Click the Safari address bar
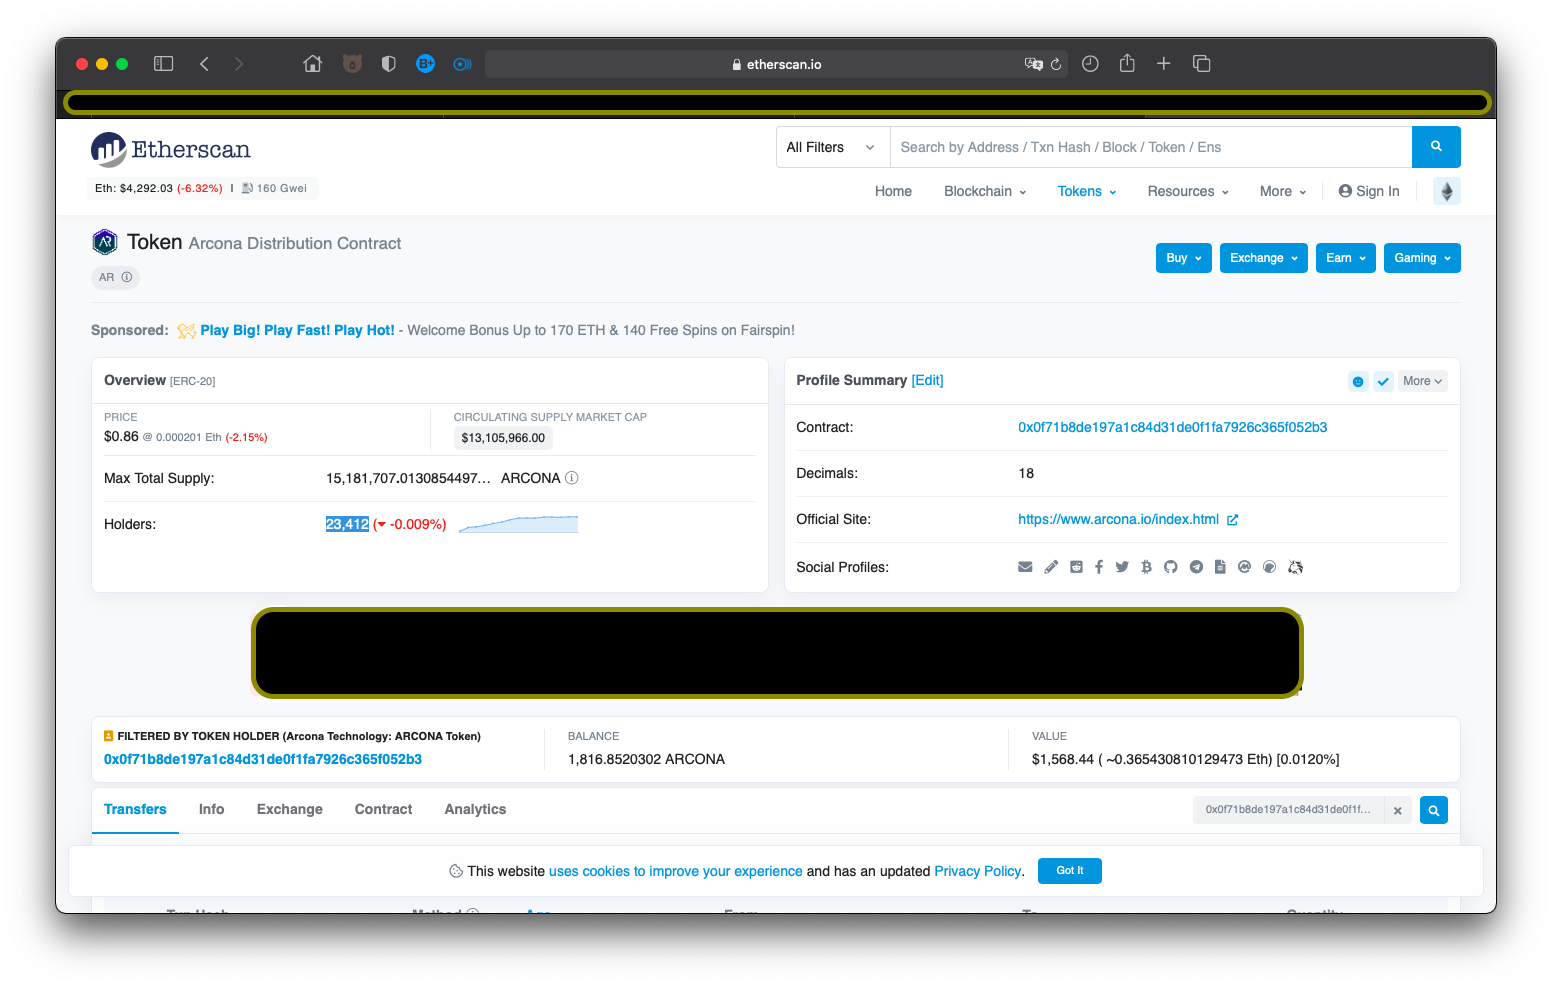Viewport: 1552px width, 987px height. pos(777,64)
